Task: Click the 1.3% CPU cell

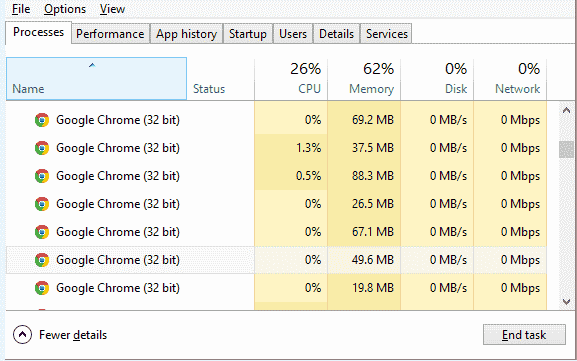Action: tap(291, 148)
